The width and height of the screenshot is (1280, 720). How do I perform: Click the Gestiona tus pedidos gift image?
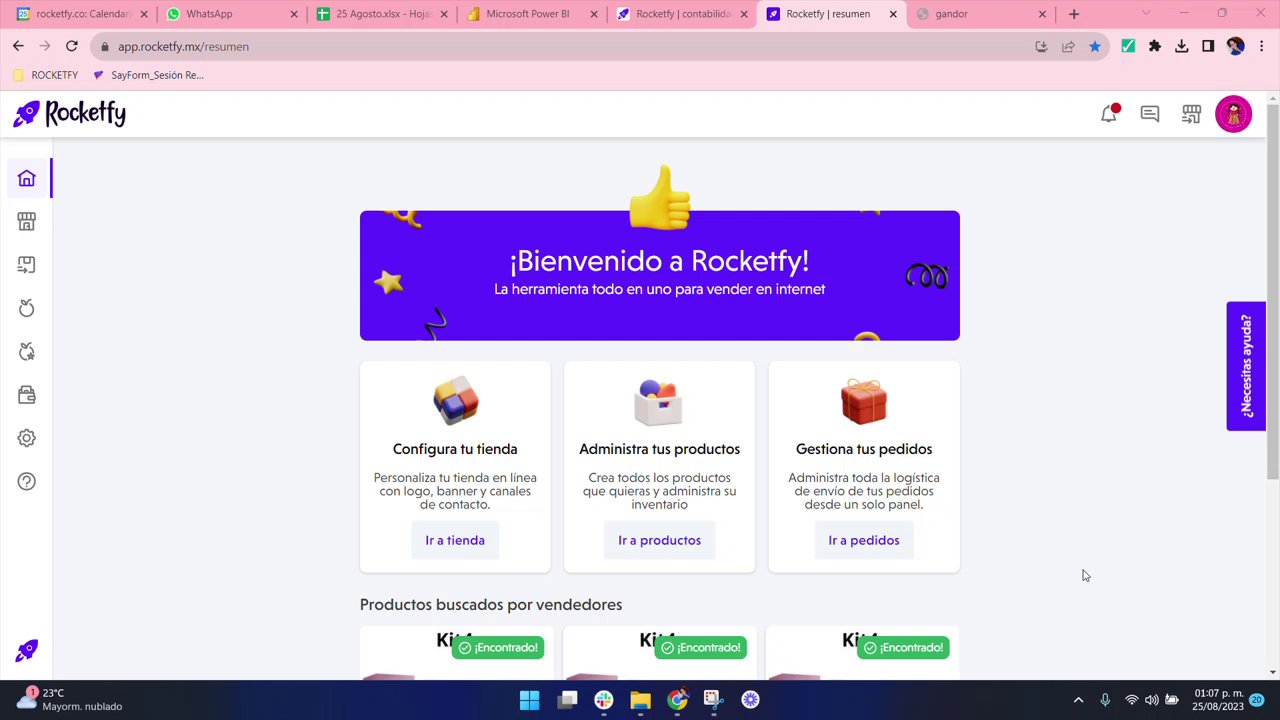tap(864, 401)
